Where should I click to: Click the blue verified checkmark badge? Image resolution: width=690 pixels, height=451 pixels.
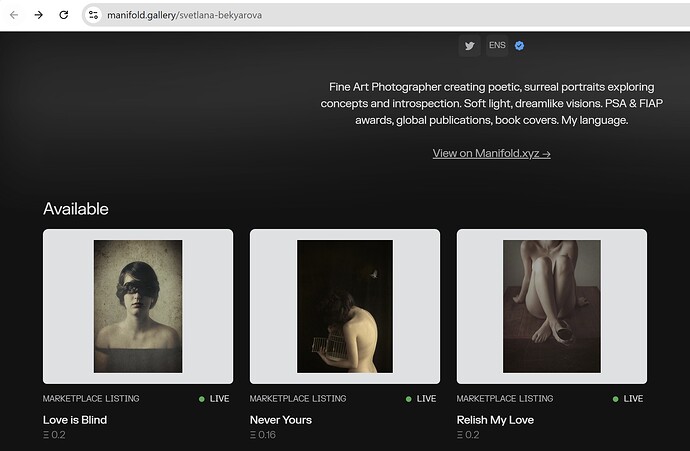[520, 45]
